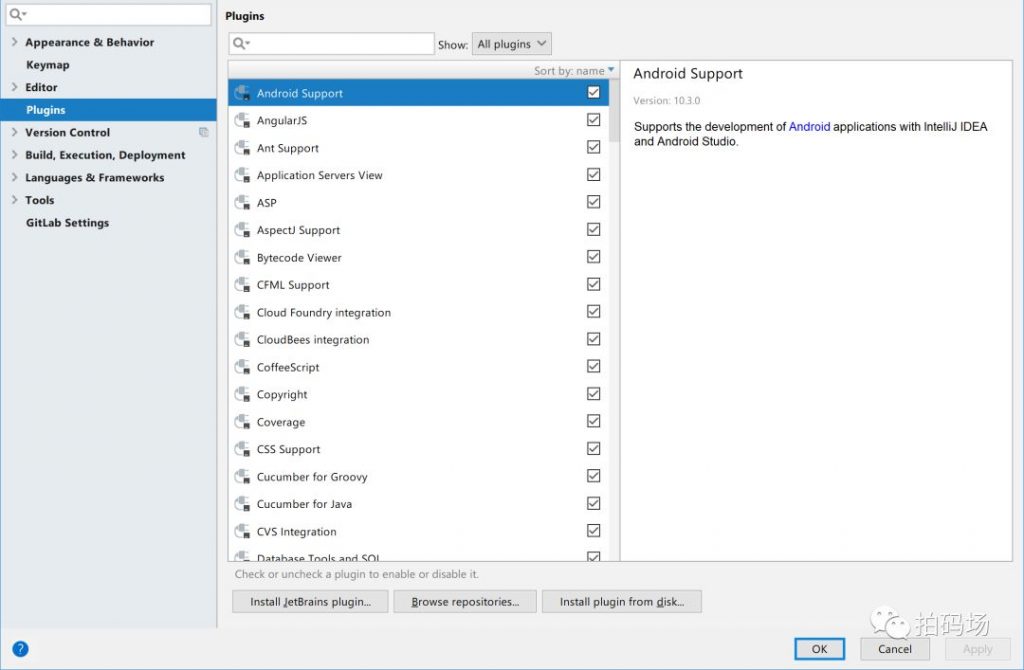This screenshot has height=670, width=1024.
Task: Click the Bytecode Viewer plugin icon
Action: pos(242,257)
